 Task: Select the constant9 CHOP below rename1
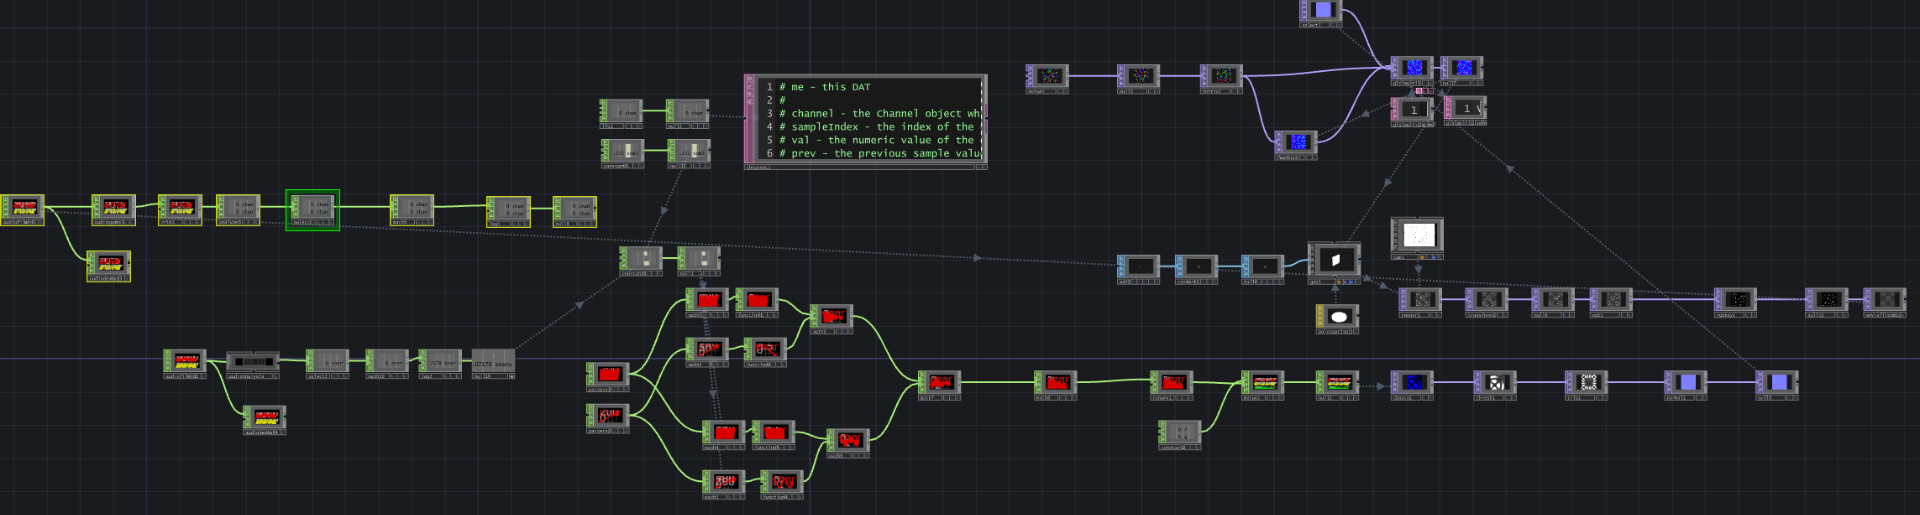[x=1180, y=434]
